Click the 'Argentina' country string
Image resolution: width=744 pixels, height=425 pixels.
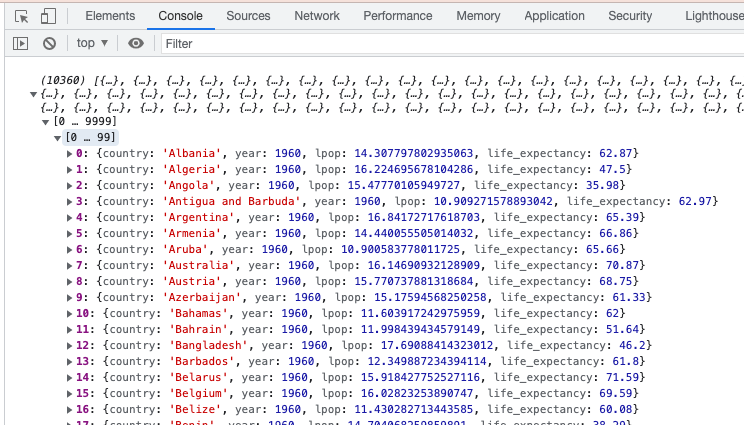(198, 217)
